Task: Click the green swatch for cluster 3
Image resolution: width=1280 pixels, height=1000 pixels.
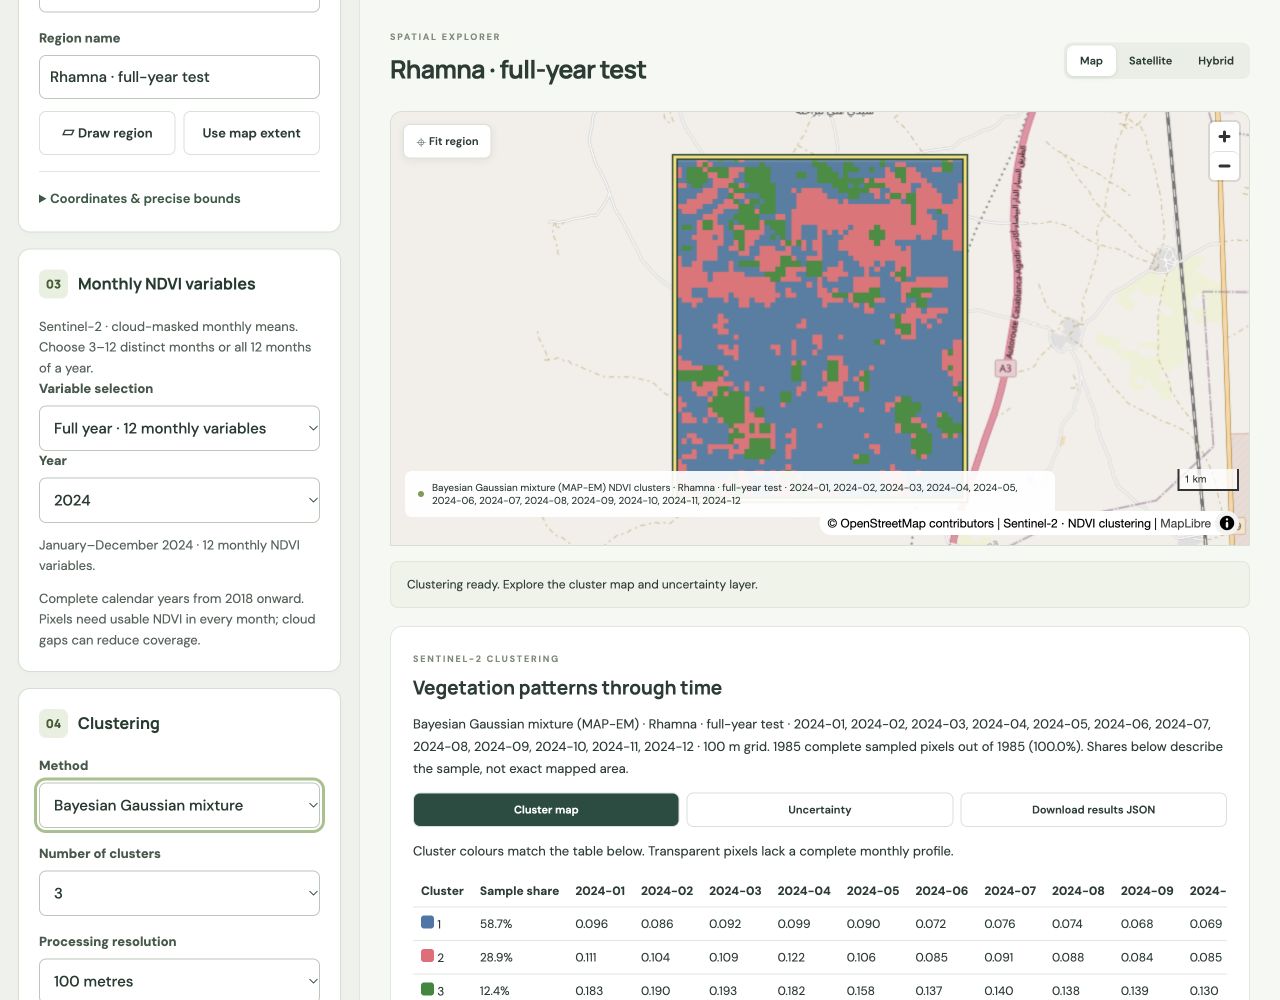Action: tap(428, 989)
